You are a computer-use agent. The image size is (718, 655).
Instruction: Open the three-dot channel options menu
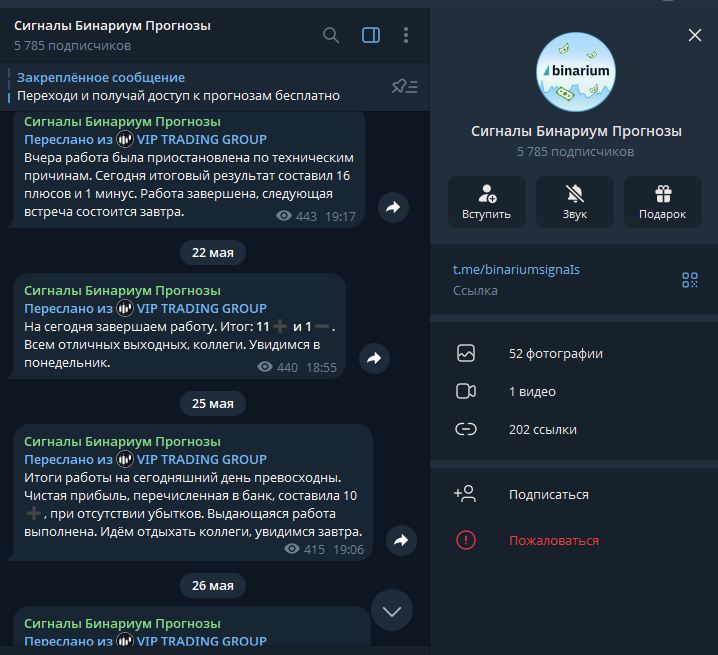click(406, 35)
